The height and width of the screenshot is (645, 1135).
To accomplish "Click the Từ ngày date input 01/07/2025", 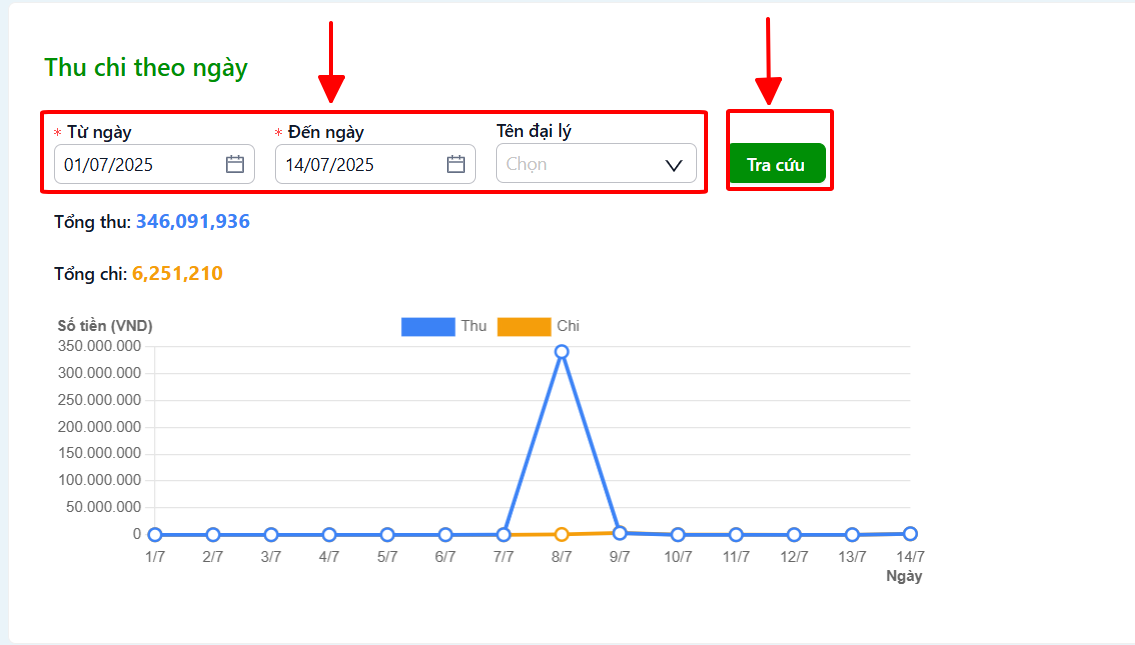I will [x=154, y=164].
